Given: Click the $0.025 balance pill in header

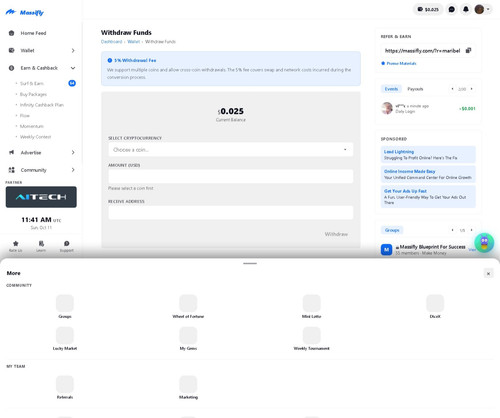Looking at the screenshot, I should [x=428, y=9].
